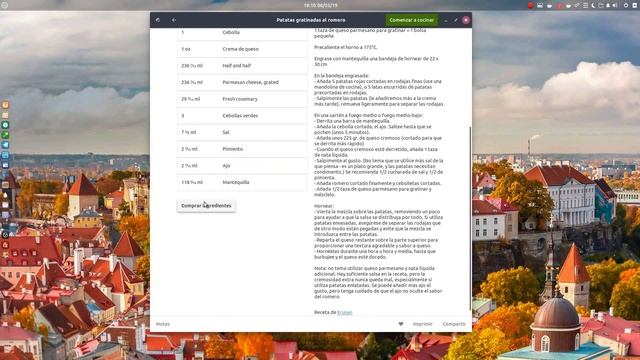Open the bright green square dock icon
Image resolution: width=640 pixels, height=360 pixels.
[x=5, y=135]
